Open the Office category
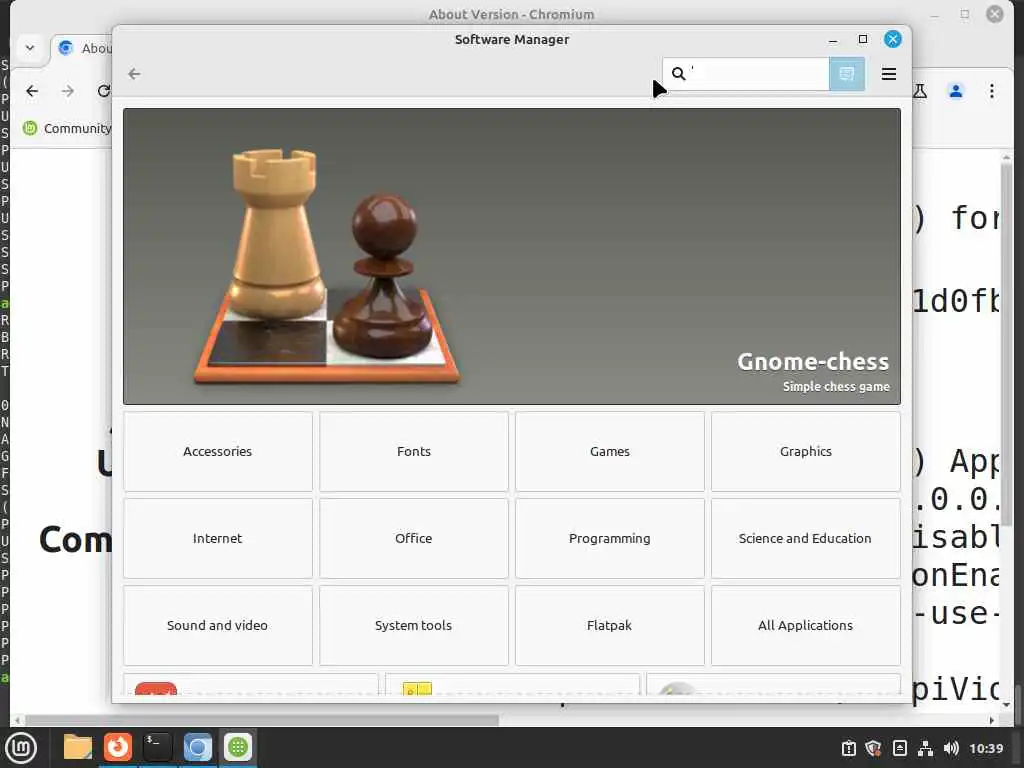This screenshot has width=1024, height=768. (413, 538)
